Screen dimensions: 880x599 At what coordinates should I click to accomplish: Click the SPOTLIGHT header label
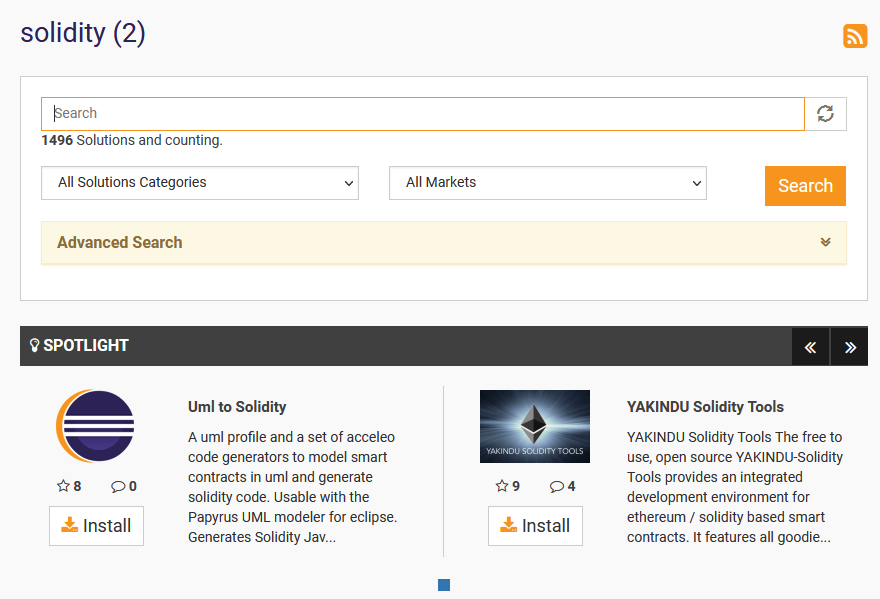[86, 345]
